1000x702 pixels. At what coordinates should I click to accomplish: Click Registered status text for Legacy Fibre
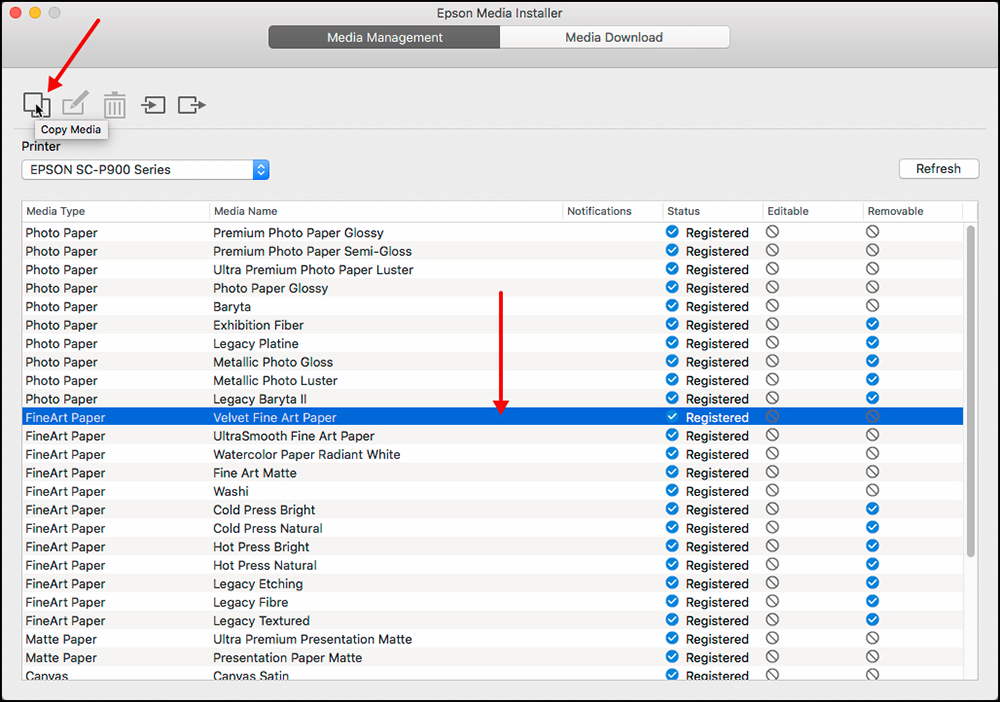(717, 603)
